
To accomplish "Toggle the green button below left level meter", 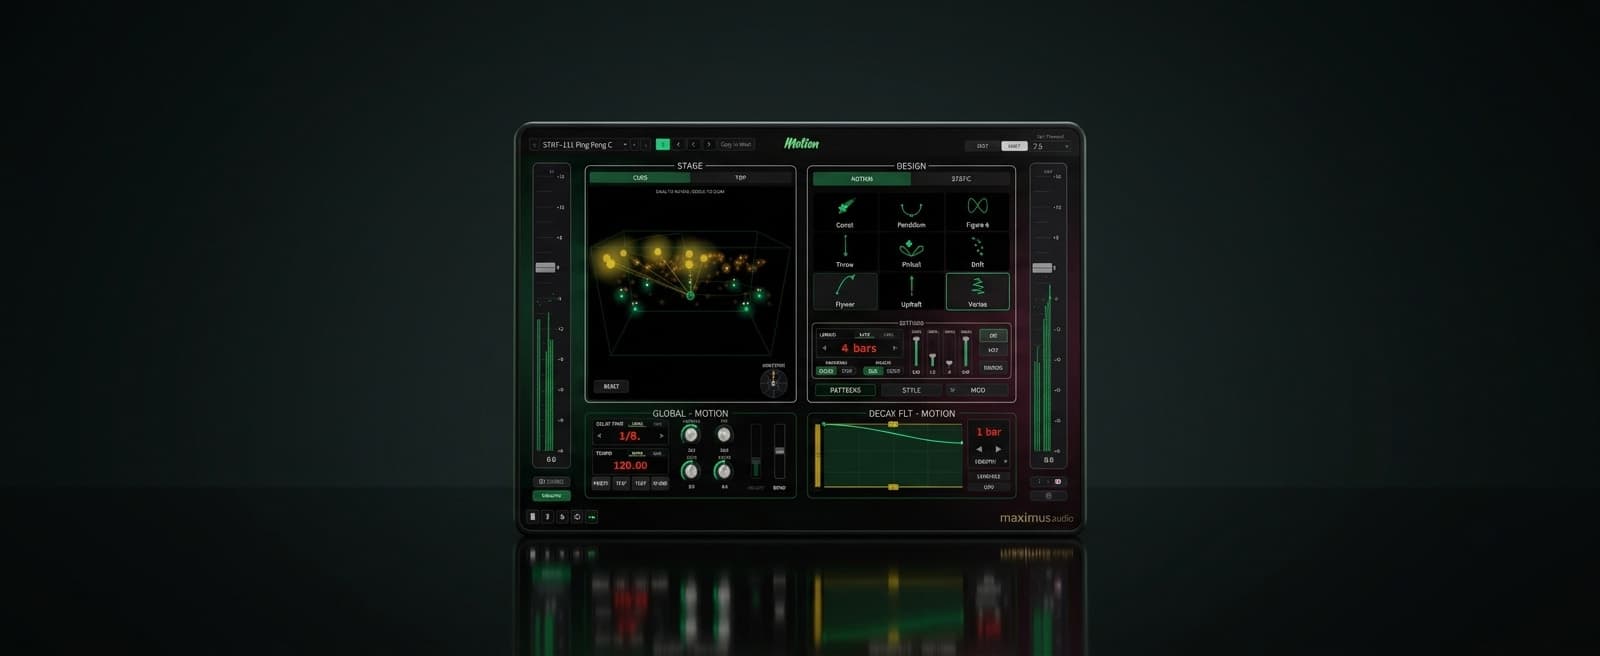I will pos(551,495).
